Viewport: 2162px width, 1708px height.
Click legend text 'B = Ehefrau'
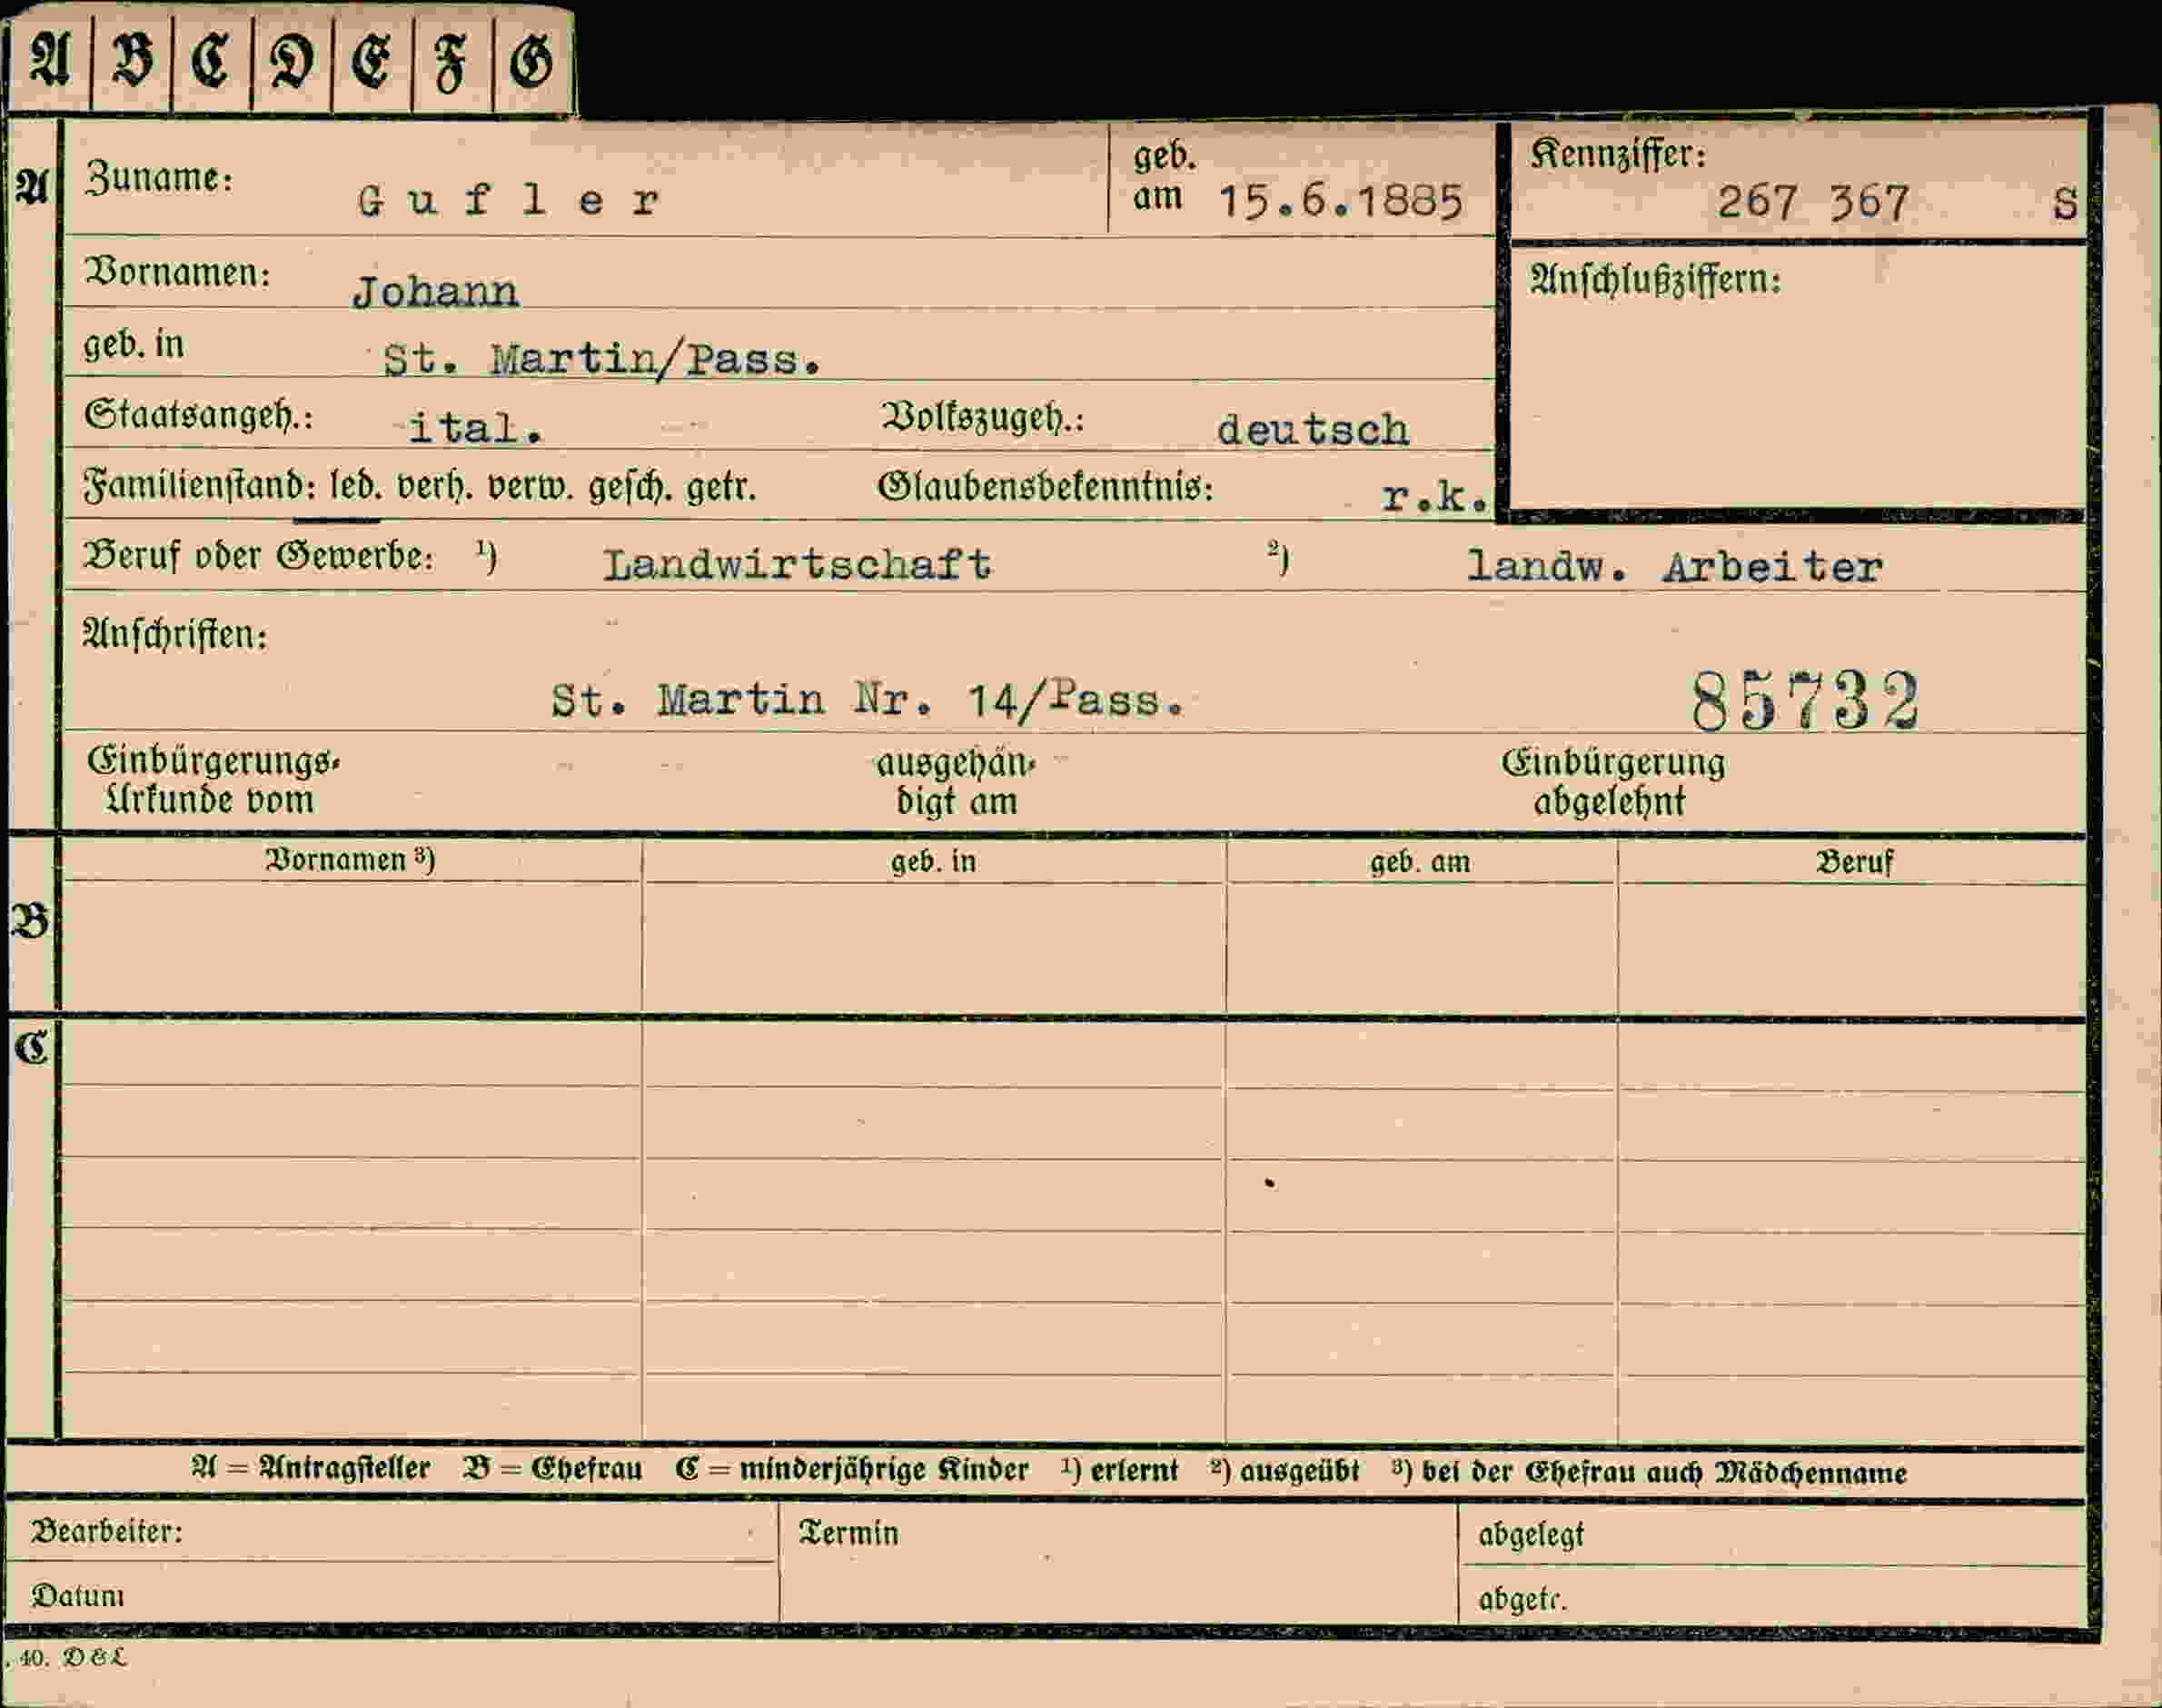pyautogui.click(x=552, y=1469)
